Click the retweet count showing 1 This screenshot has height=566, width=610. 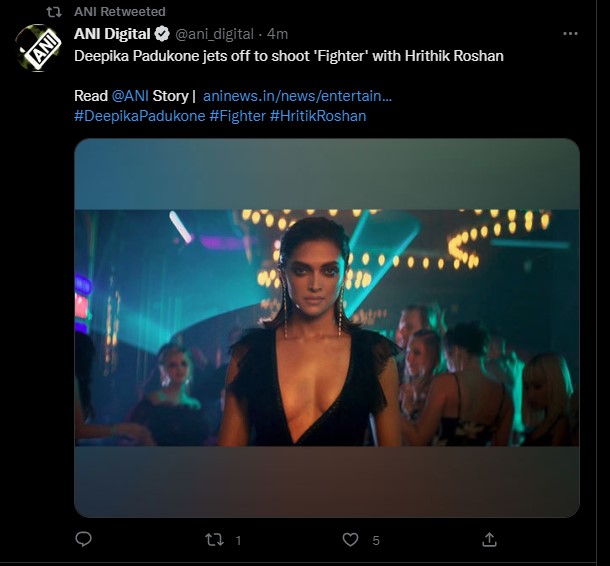238,541
